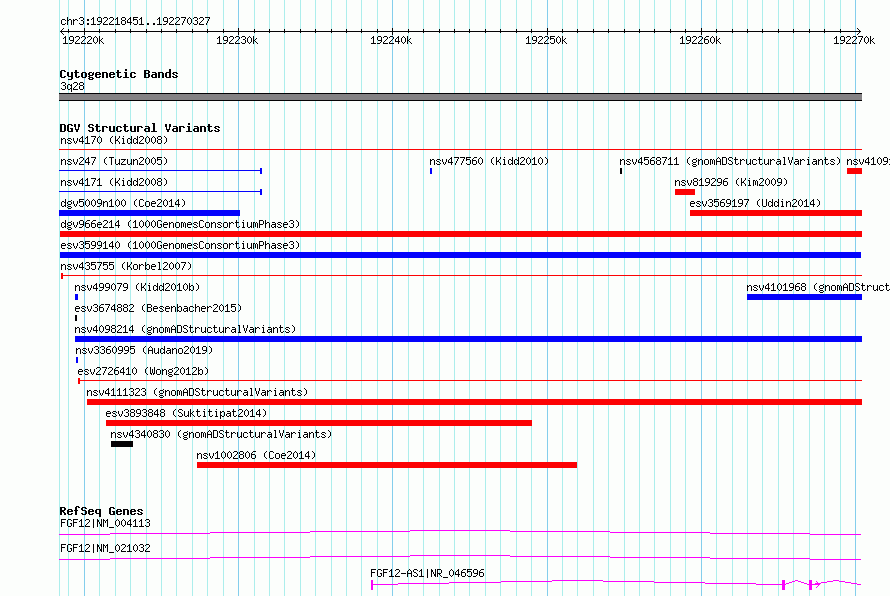Screen dimensions: 890x596
Task: Select the esv3569197 (Uddin2014) label
Action: point(755,203)
